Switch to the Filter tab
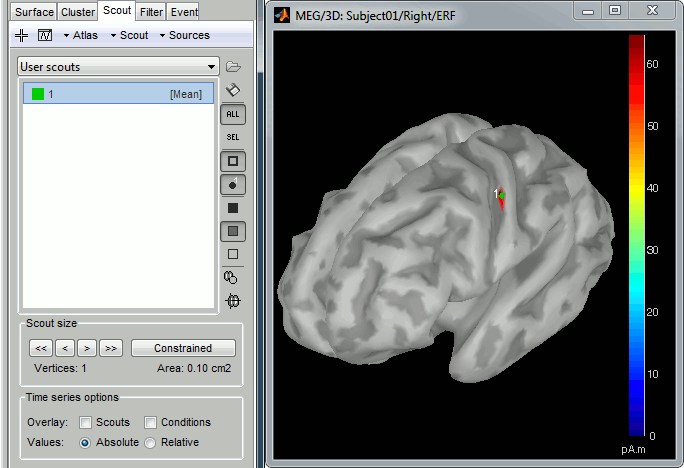Screen dimensions: 684x468 coord(151,12)
